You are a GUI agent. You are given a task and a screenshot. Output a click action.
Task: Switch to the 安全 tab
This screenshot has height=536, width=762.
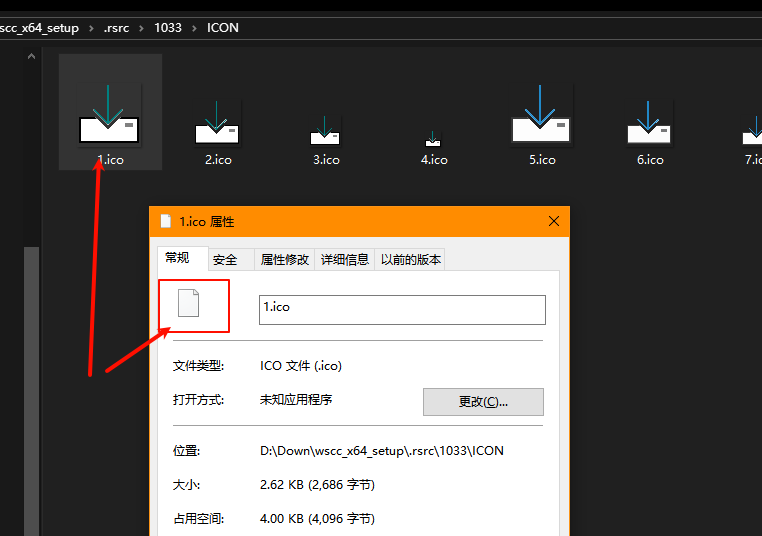226,260
